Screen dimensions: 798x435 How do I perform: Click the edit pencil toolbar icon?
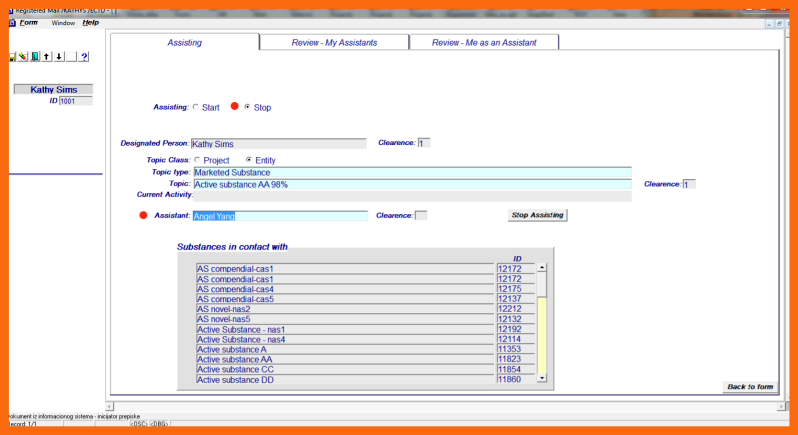point(23,57)
